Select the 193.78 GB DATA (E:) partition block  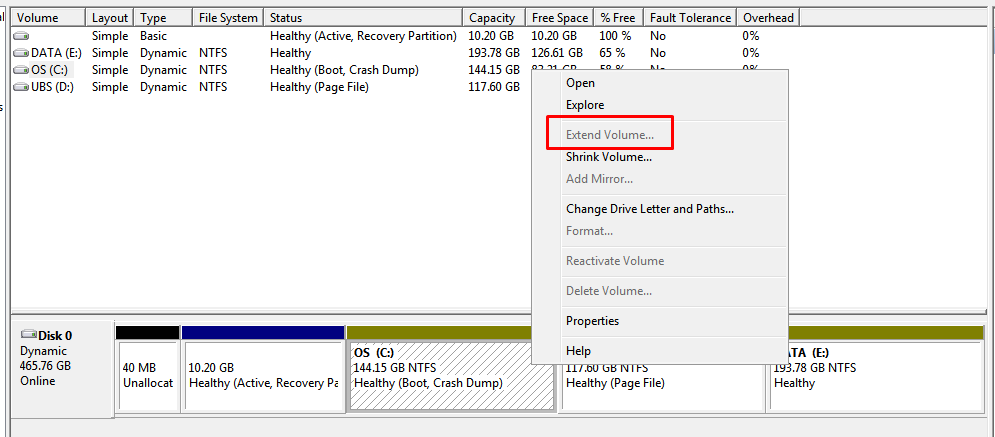tap(875, 376)
